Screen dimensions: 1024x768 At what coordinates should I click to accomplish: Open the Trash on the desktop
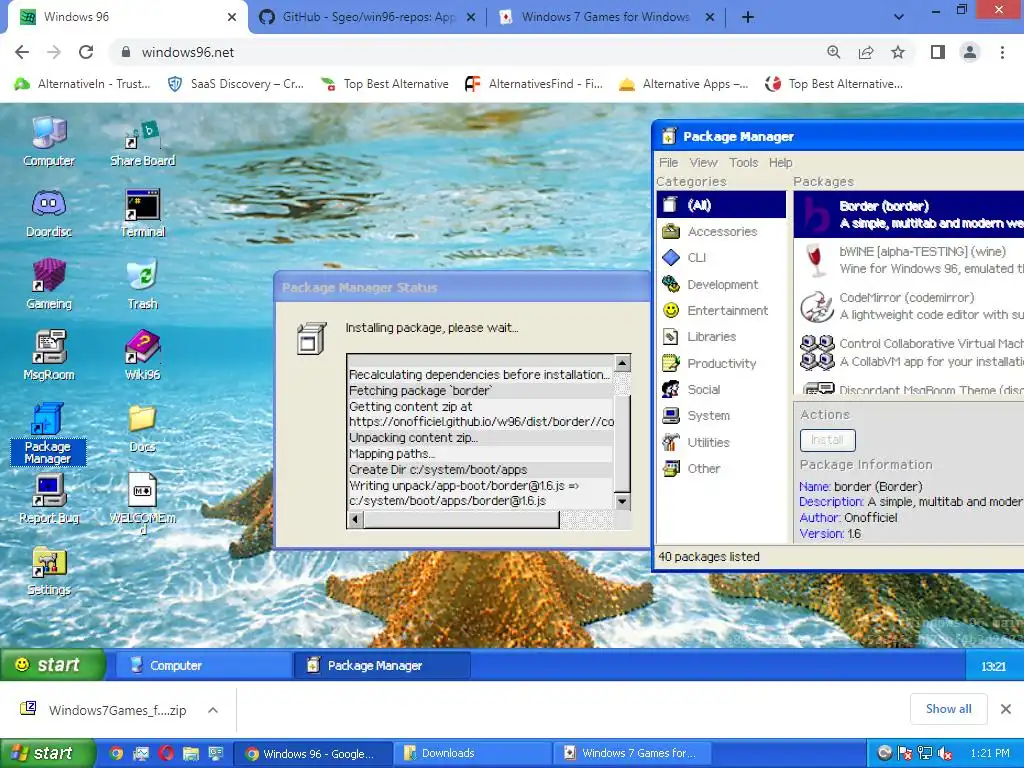(x=142, y=285)
